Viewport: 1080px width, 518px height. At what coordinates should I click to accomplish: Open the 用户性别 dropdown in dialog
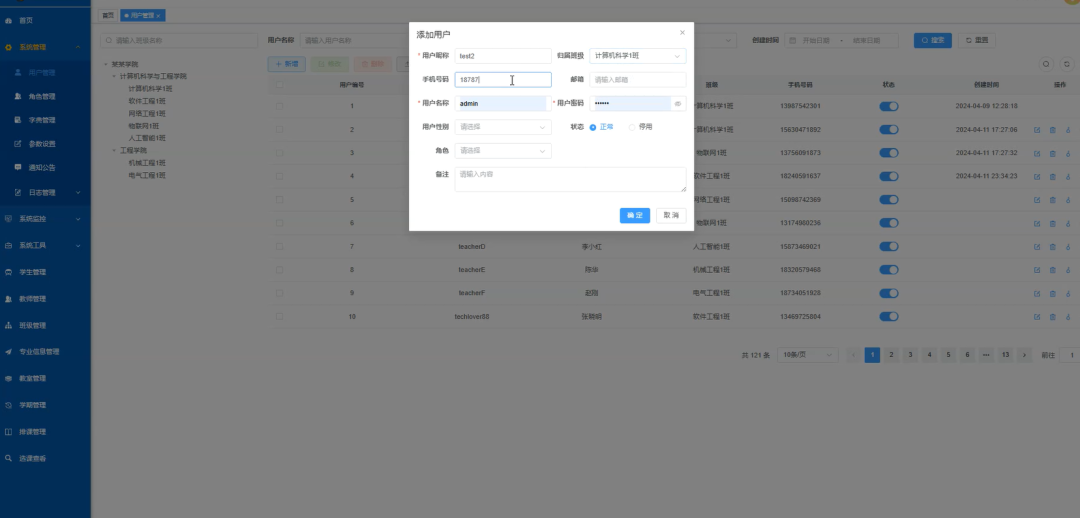503,127
